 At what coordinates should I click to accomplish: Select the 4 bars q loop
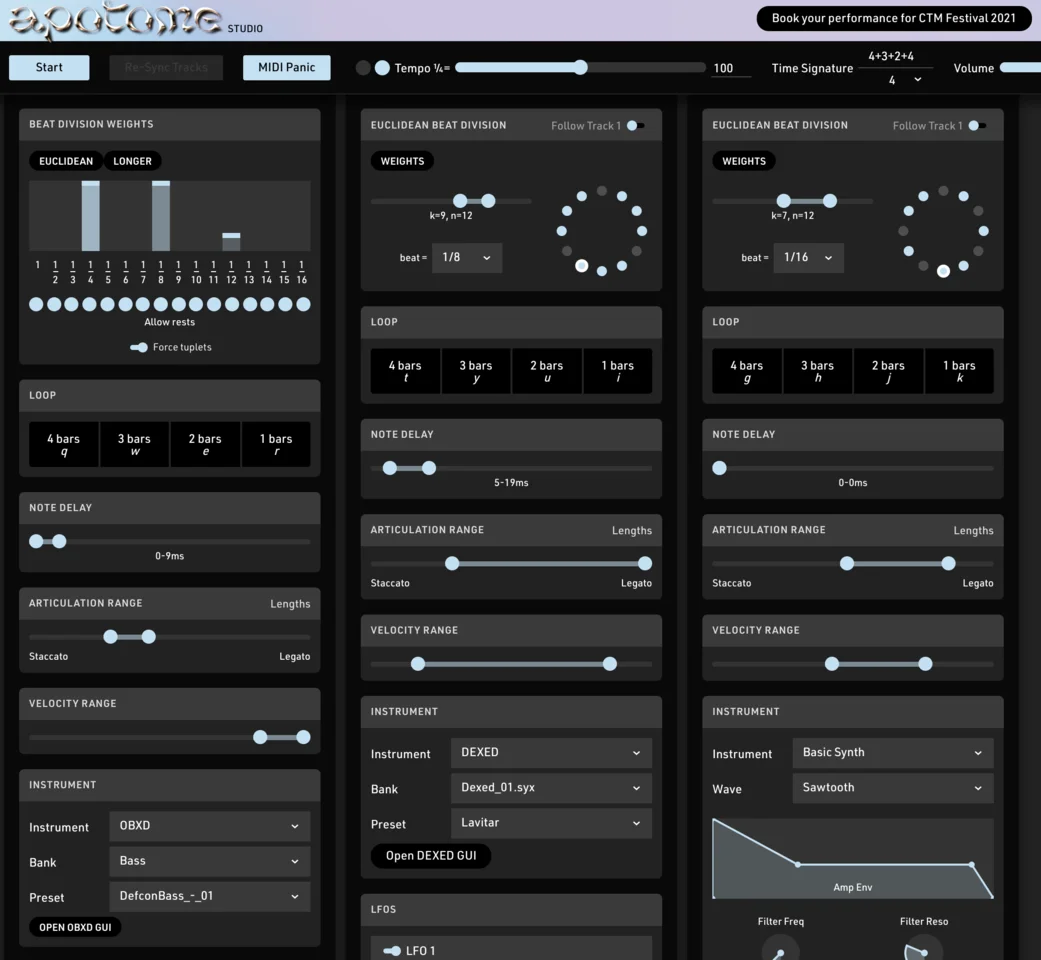pos(64,444)
